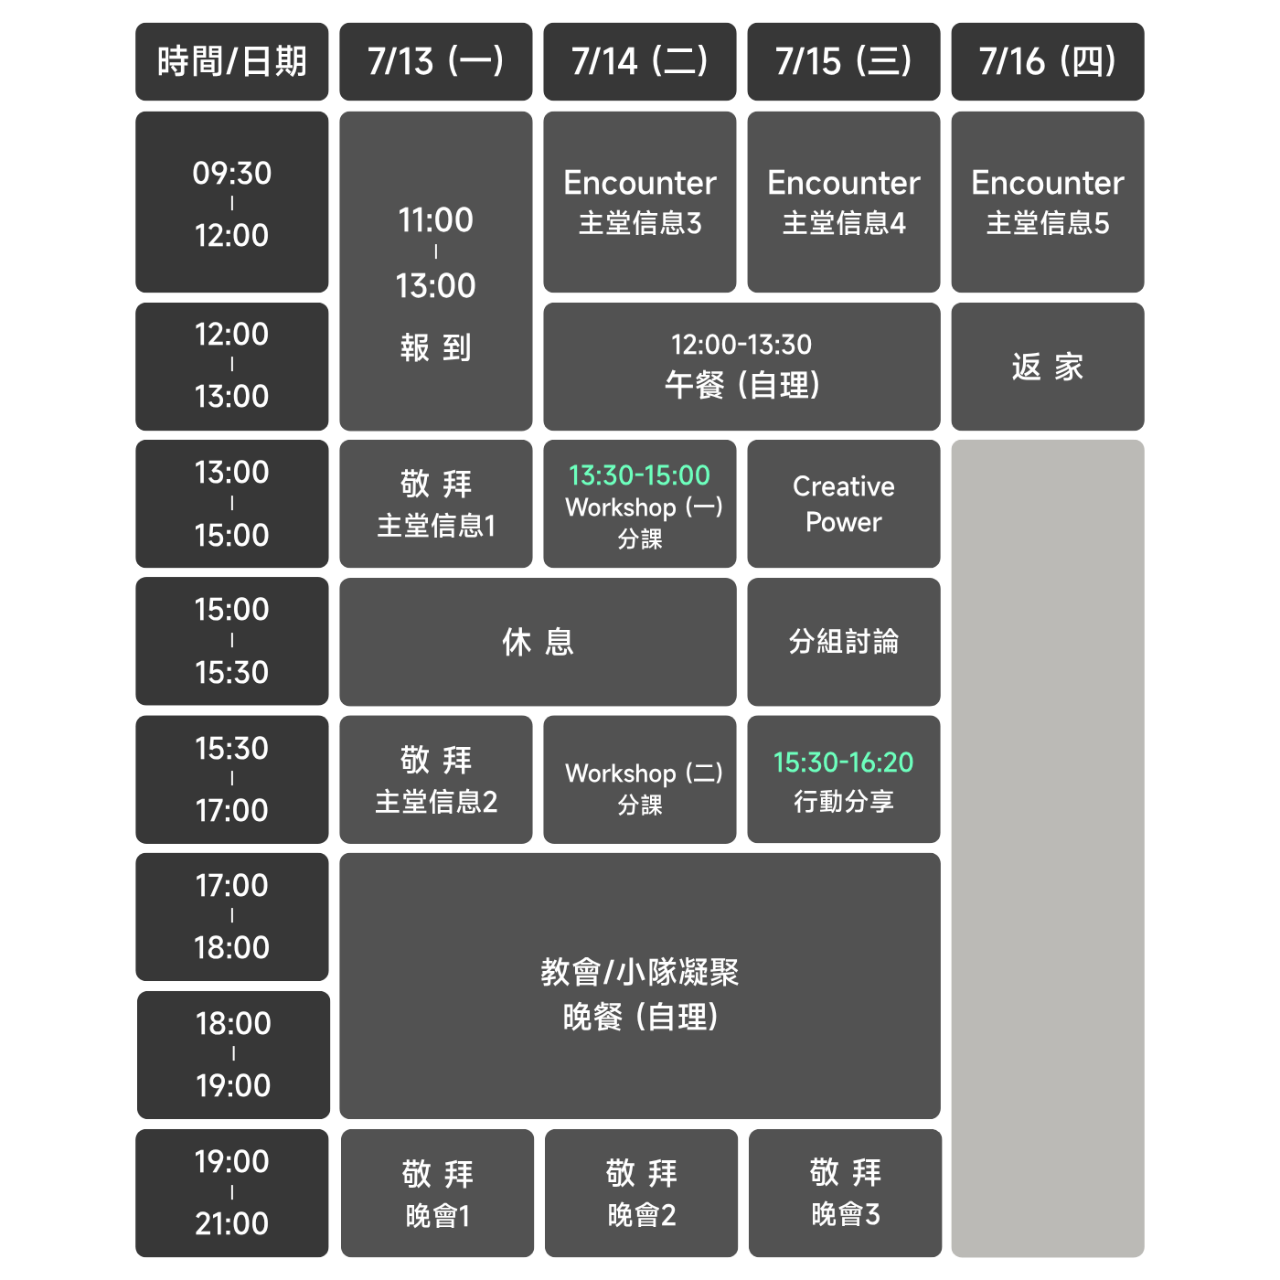
Task: Select the 7/14 (二) column header
Action: pyautogui.click(x=640, y=62)
